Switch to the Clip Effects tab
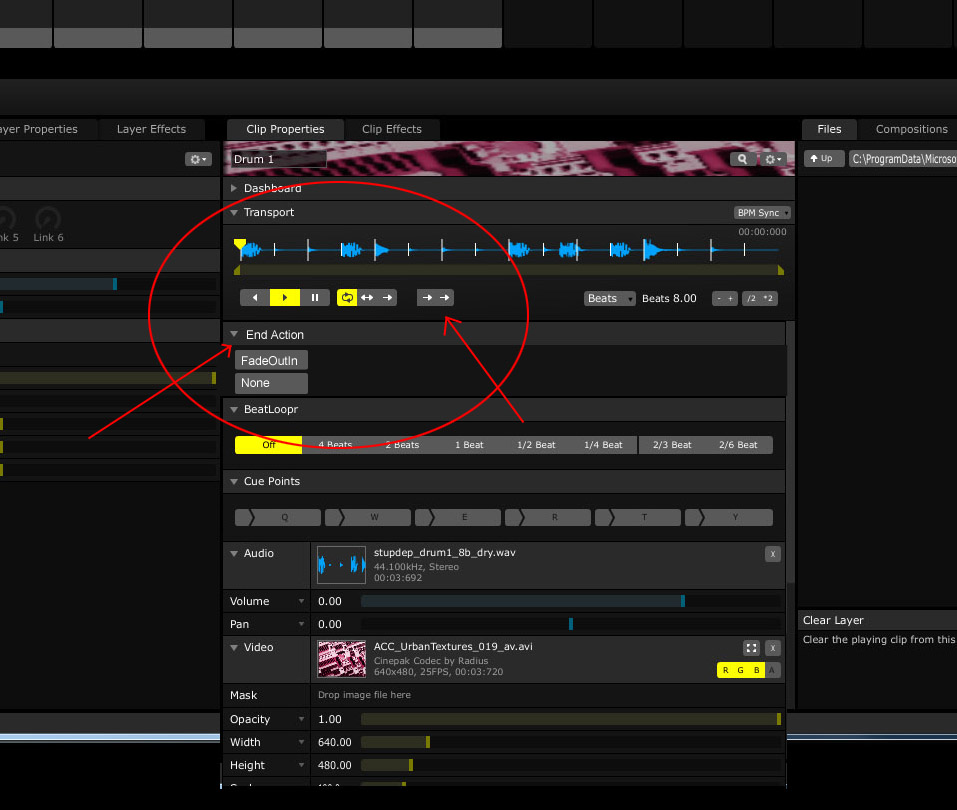 392,129
